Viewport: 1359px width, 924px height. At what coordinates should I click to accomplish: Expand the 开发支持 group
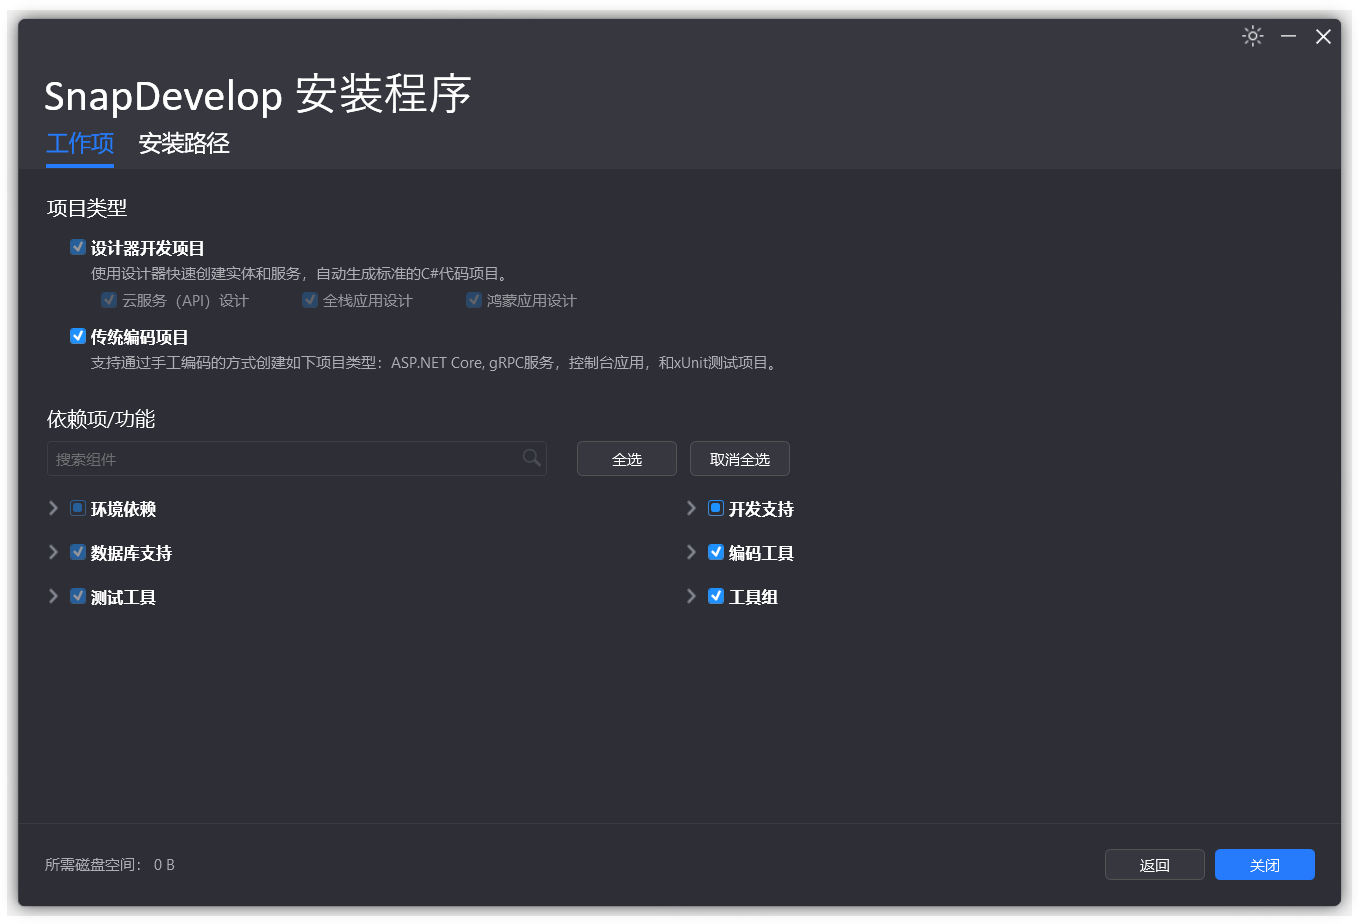[691, 508]
